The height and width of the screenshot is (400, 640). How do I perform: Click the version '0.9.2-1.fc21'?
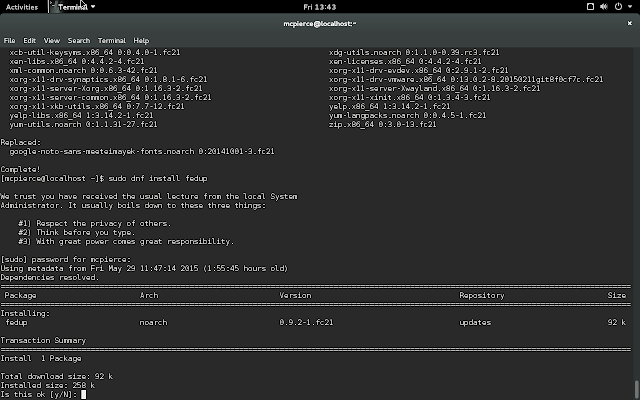click(306, 322)
